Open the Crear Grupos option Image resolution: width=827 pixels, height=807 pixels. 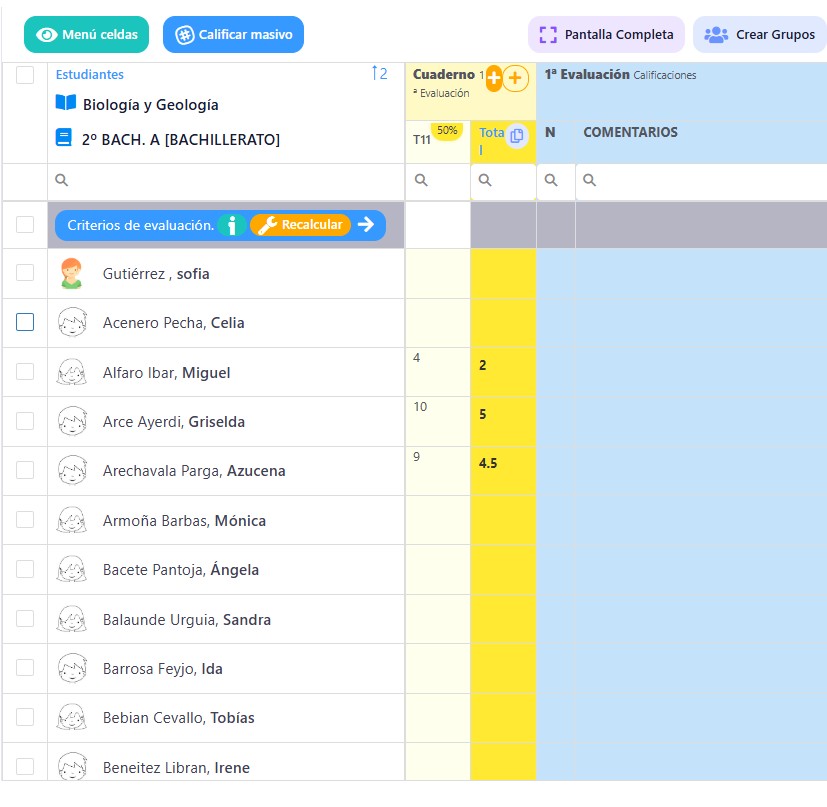(760, 34)
